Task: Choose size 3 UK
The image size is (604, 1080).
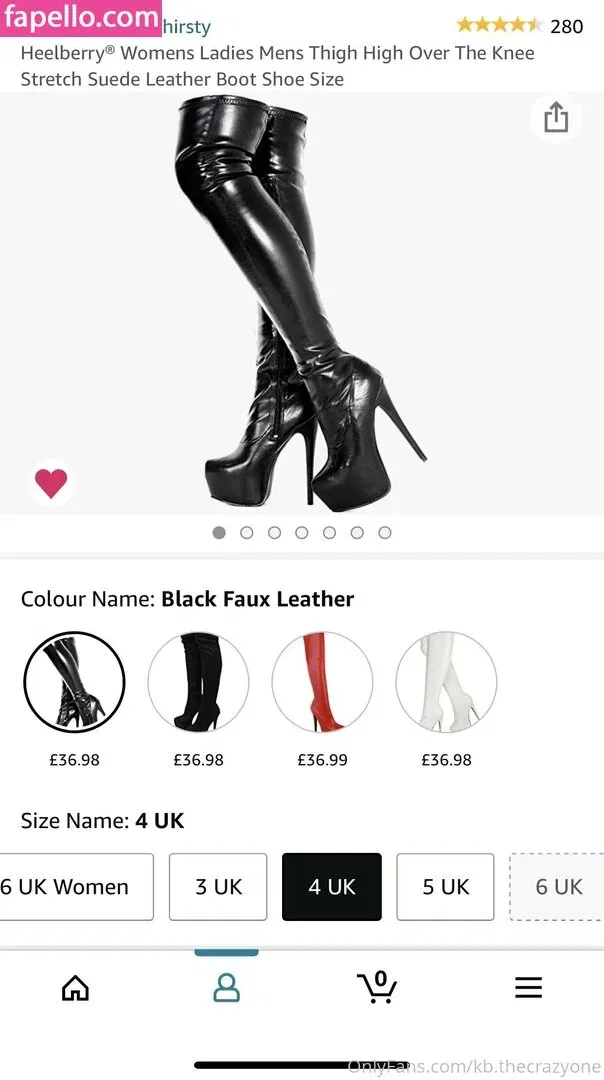Action: click(218, 887)
